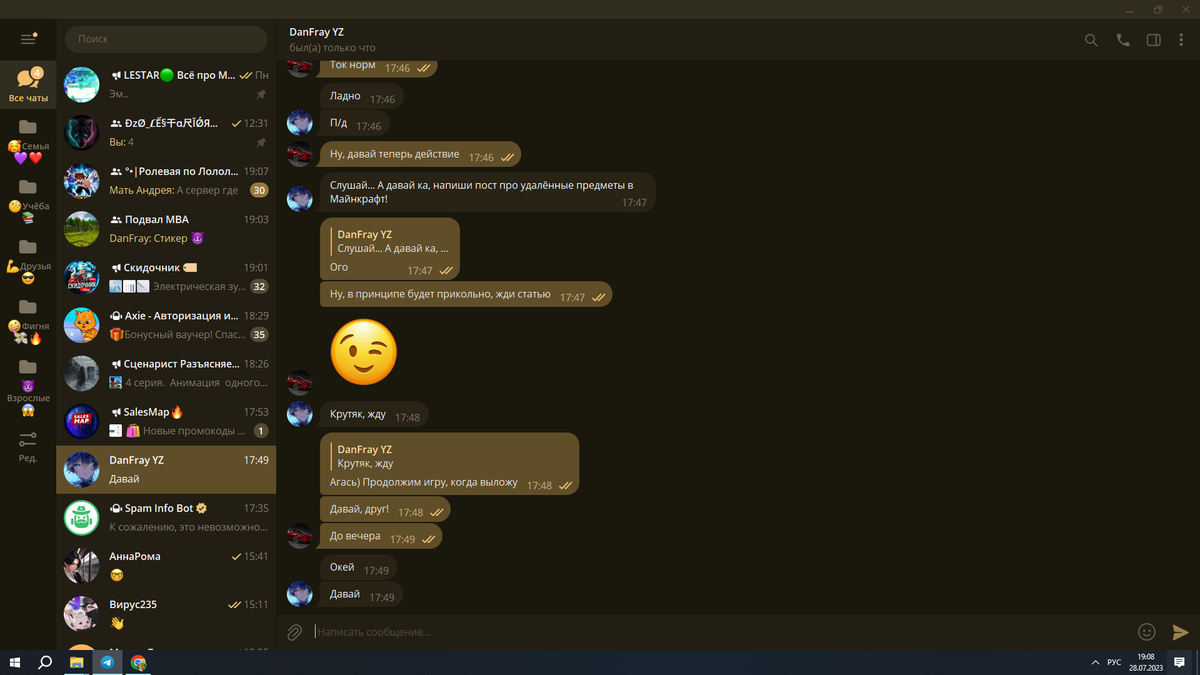
Task: Show hidden system tray icons chevron
Action: pyautogui.click(x=1095, y=662)
